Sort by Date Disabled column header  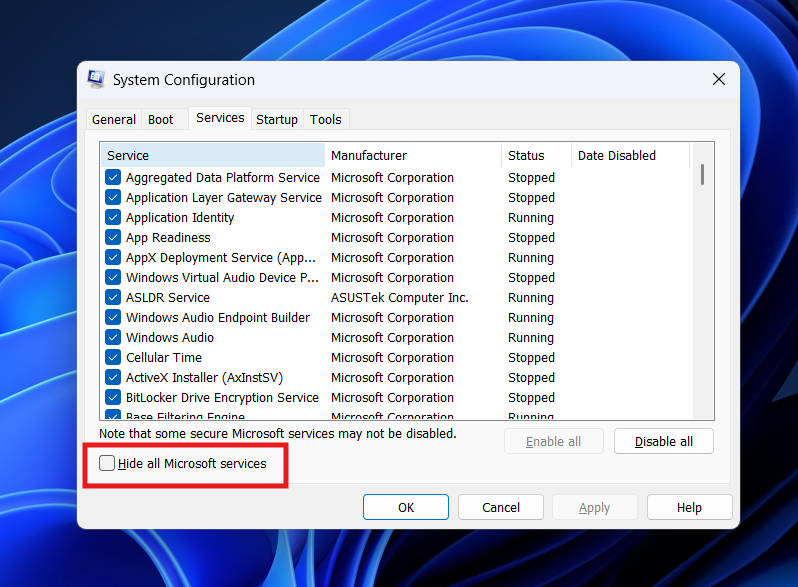tap(630, 155)
